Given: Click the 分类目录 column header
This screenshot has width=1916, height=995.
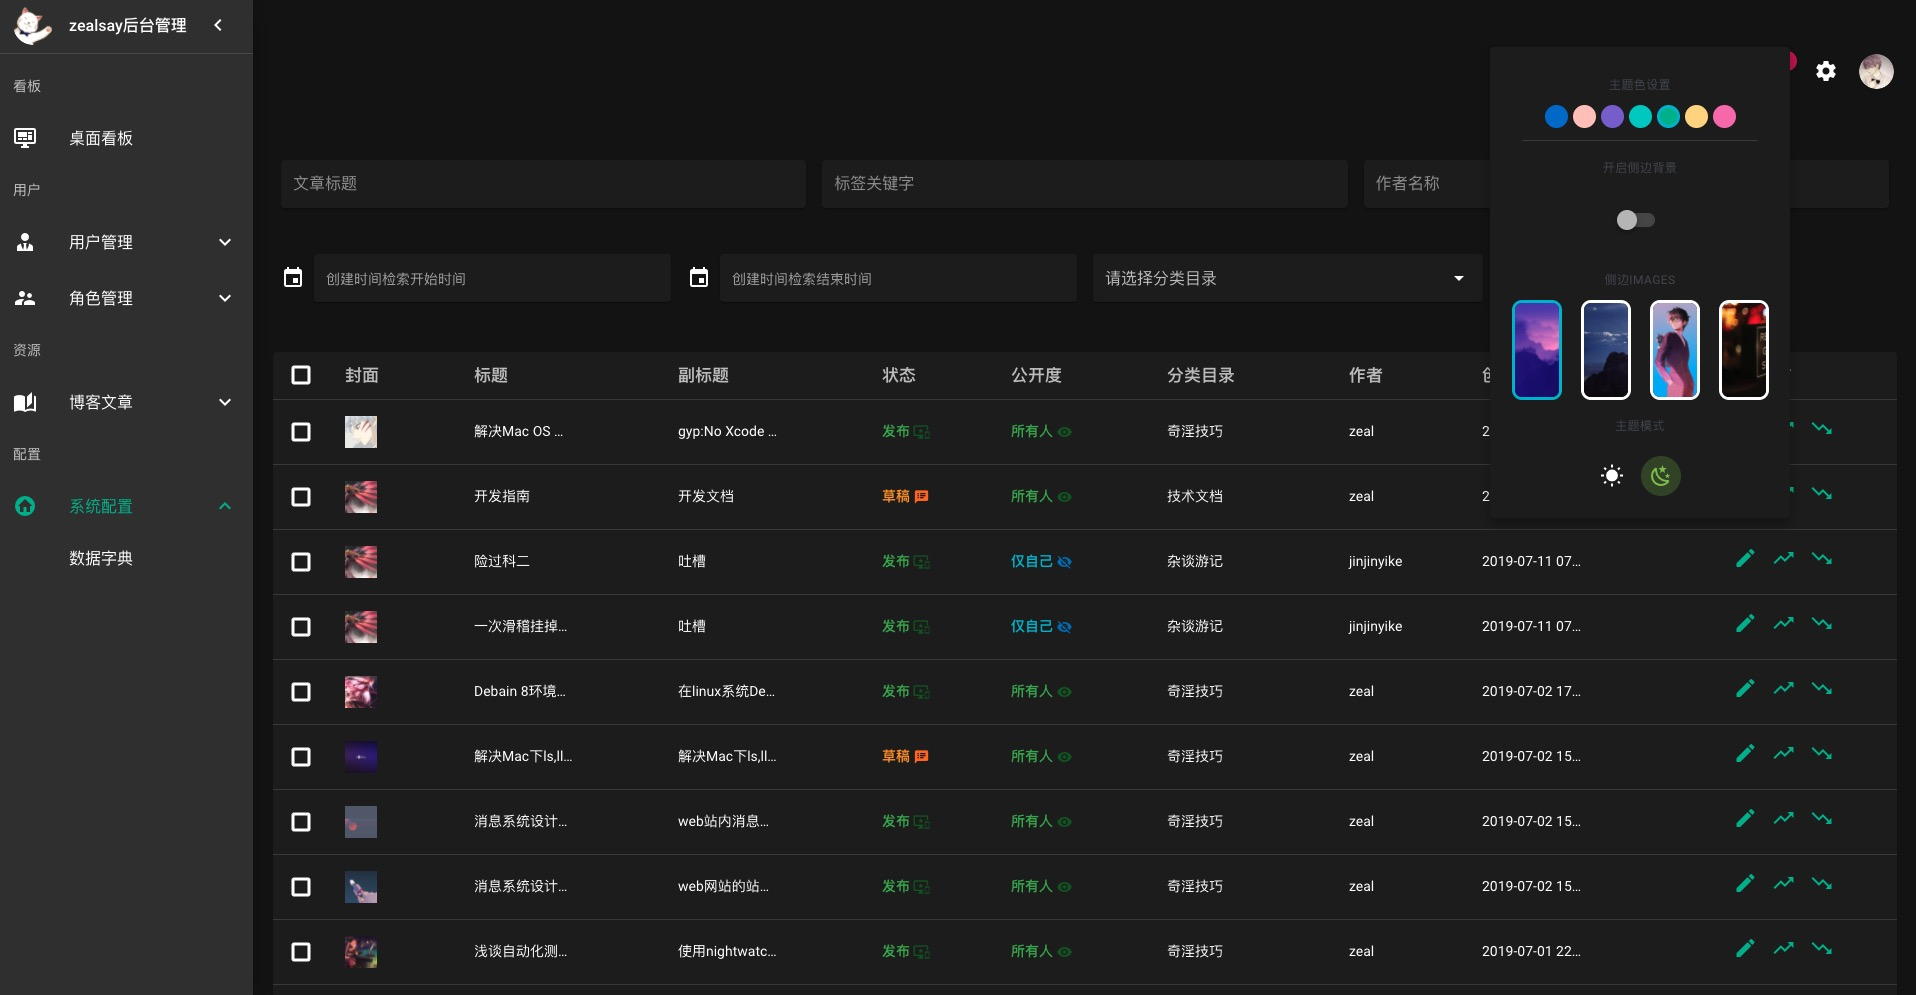Looking at the screenshot, I should click(x=1200, y=375).
